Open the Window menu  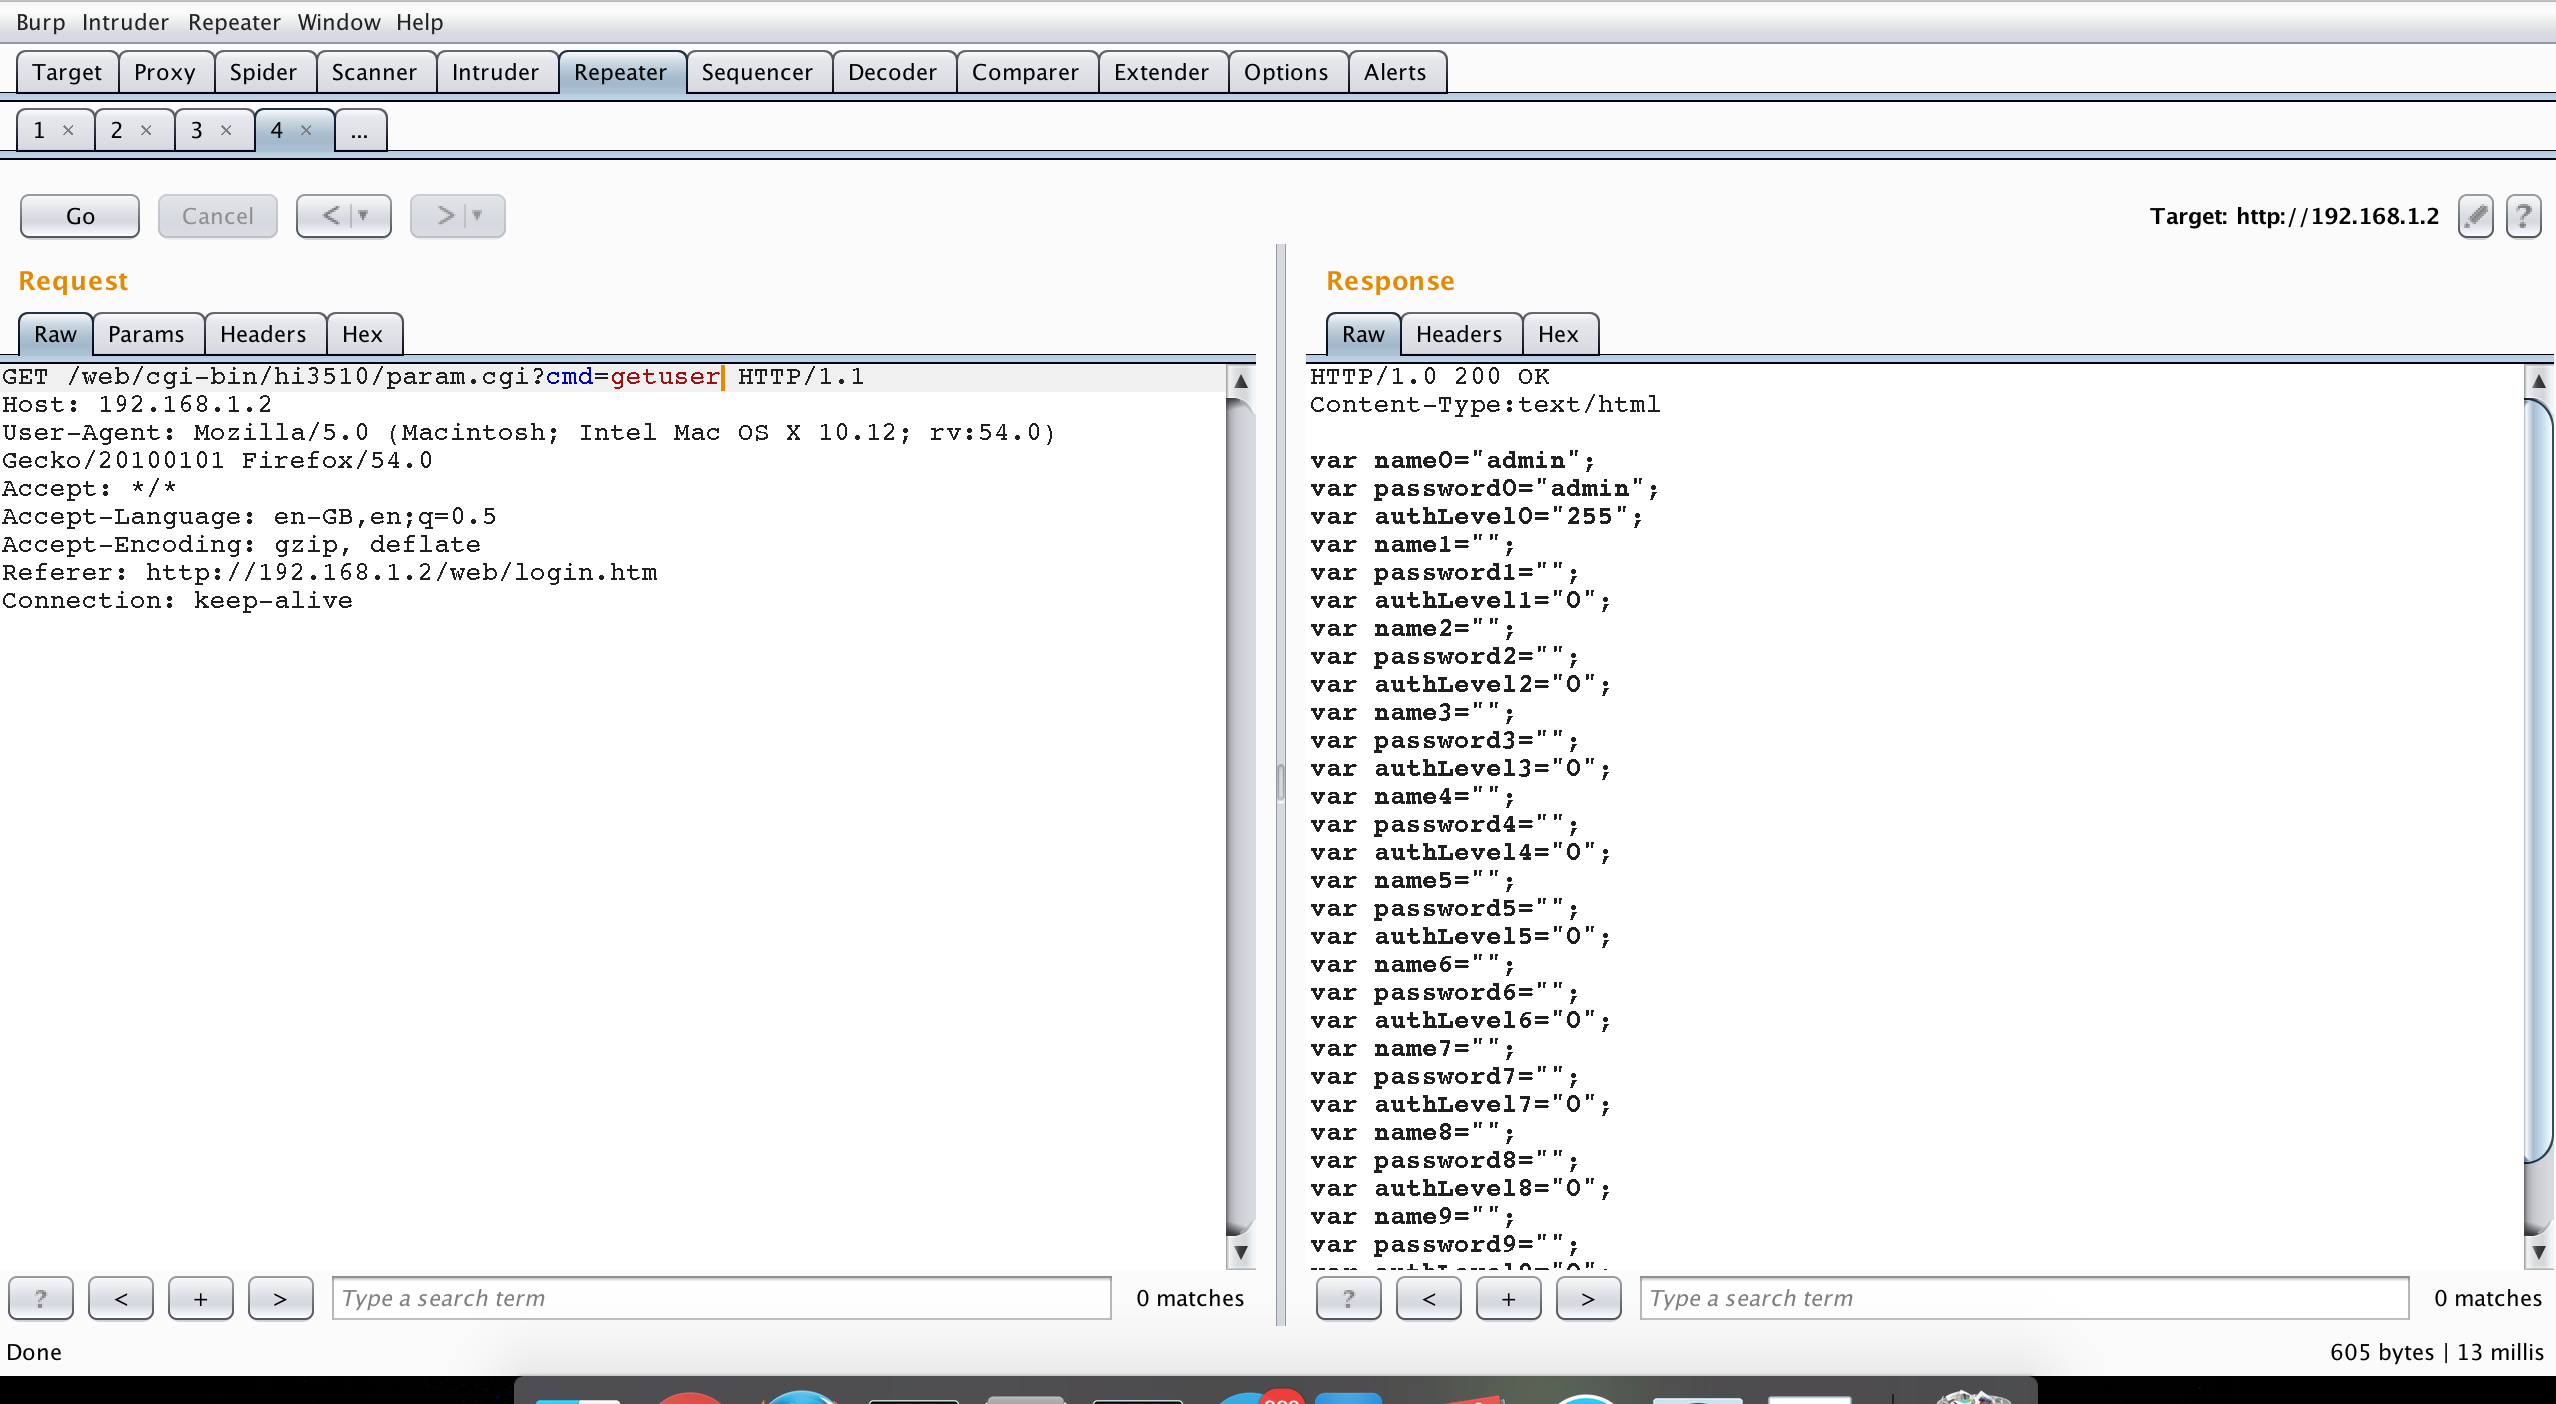pos(339,22)
